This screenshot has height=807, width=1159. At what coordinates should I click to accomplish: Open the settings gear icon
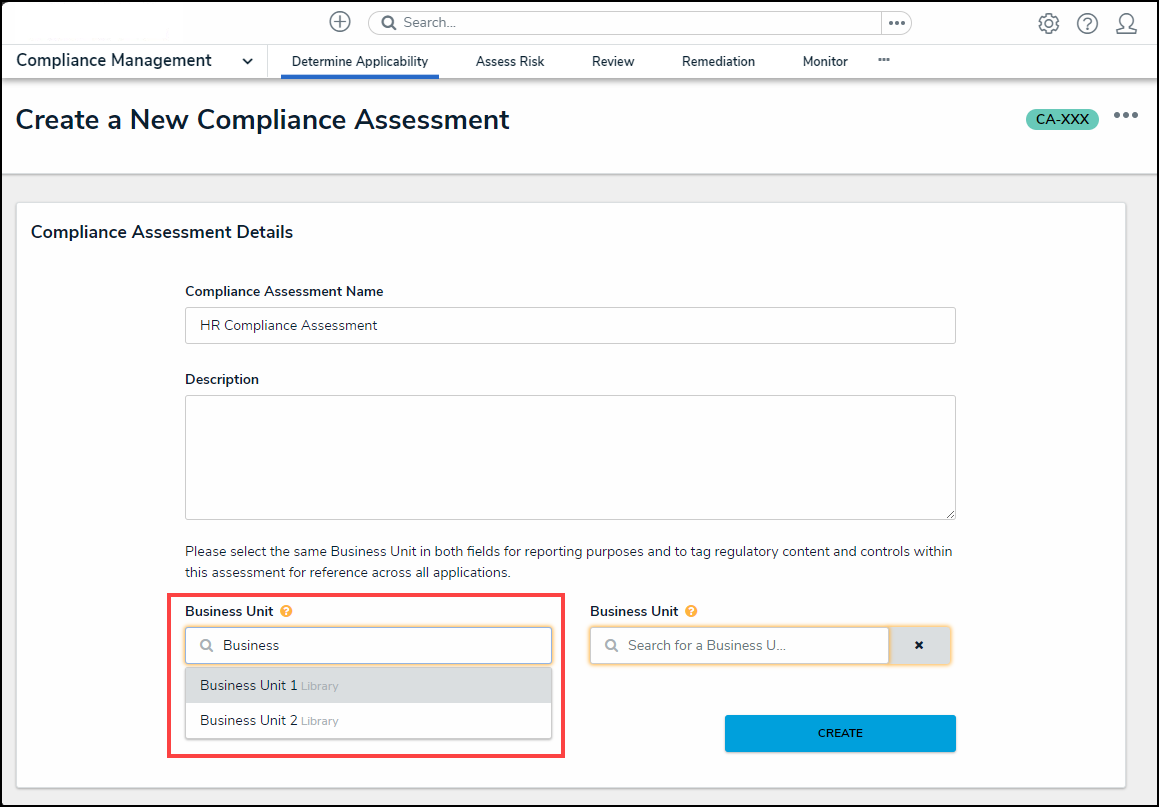(x=1048, y=24)
